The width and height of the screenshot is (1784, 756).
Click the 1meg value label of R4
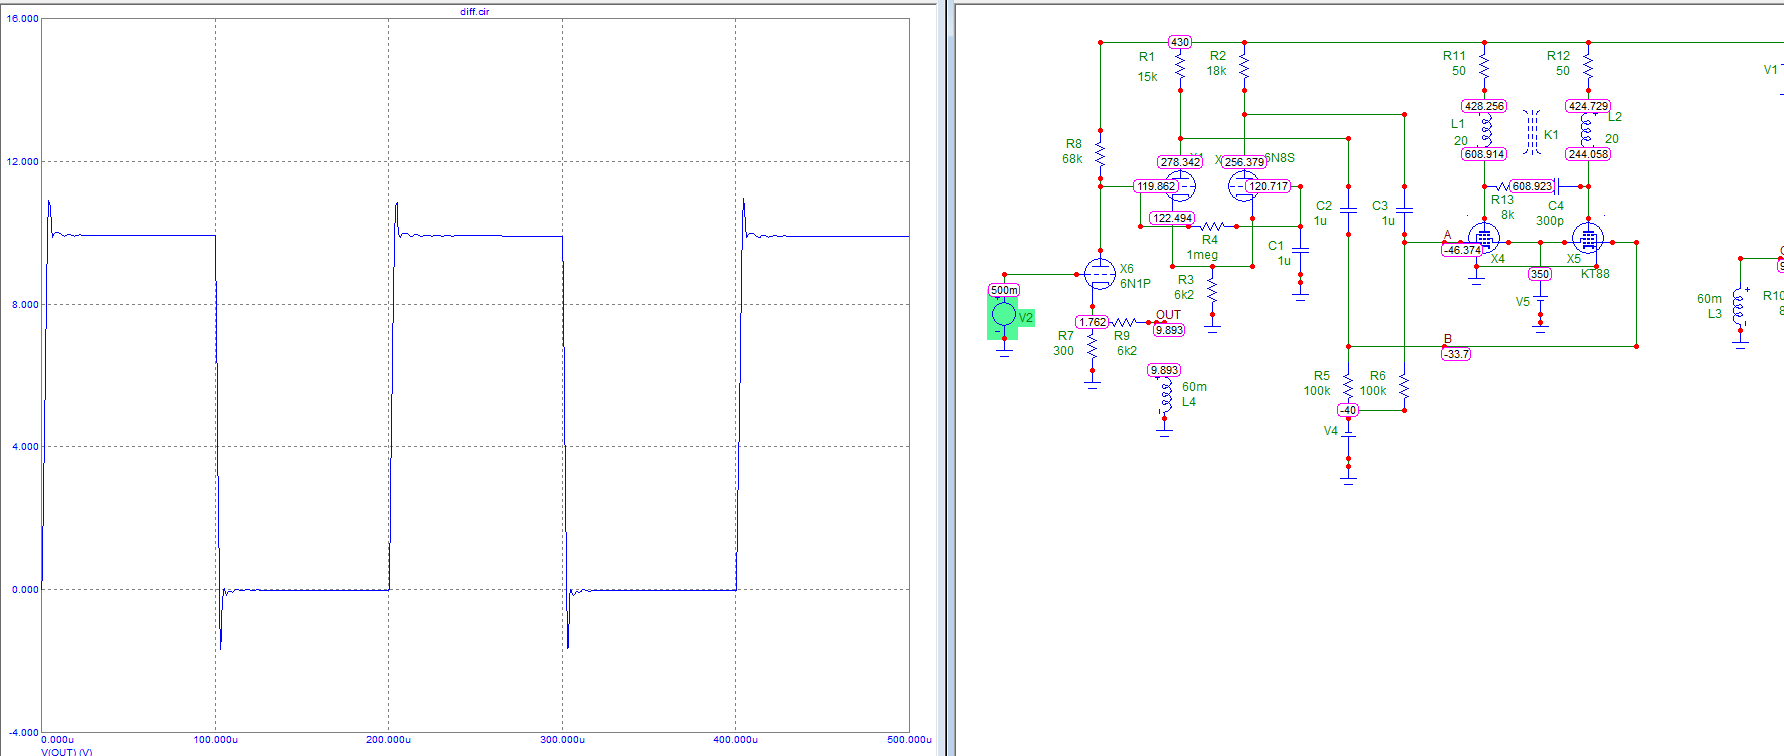click(x=1202, y=255)
